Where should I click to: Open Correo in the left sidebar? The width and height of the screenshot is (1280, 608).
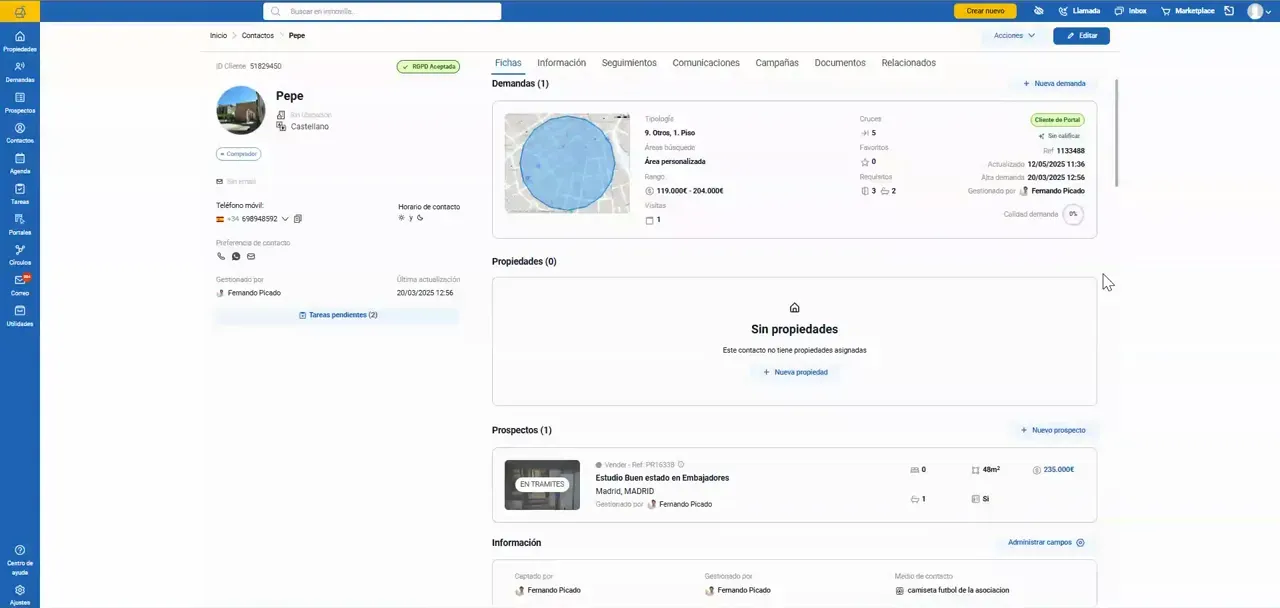tap(20, 286)
